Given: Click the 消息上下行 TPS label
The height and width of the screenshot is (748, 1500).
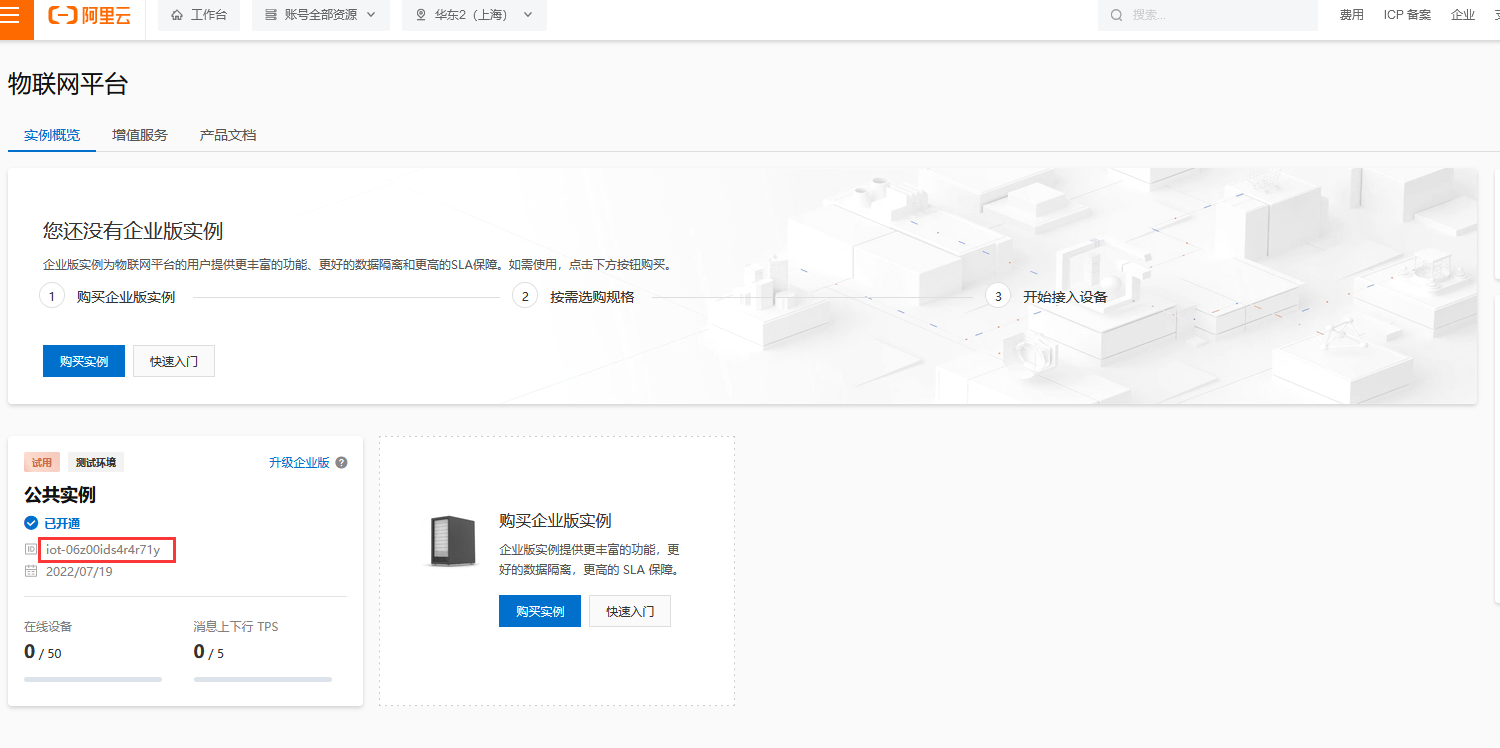Looking at the screenshot, I should click(x=236, y=627).
